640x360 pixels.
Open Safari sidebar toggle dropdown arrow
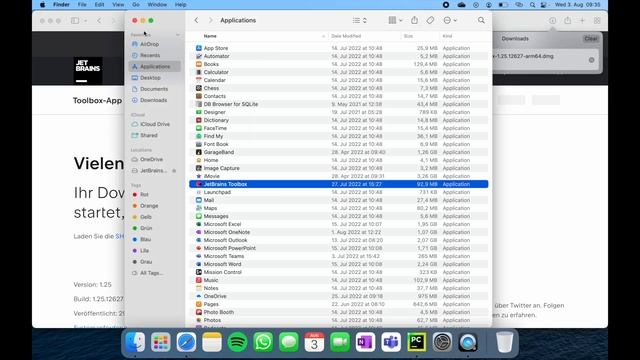coord(86,20)
